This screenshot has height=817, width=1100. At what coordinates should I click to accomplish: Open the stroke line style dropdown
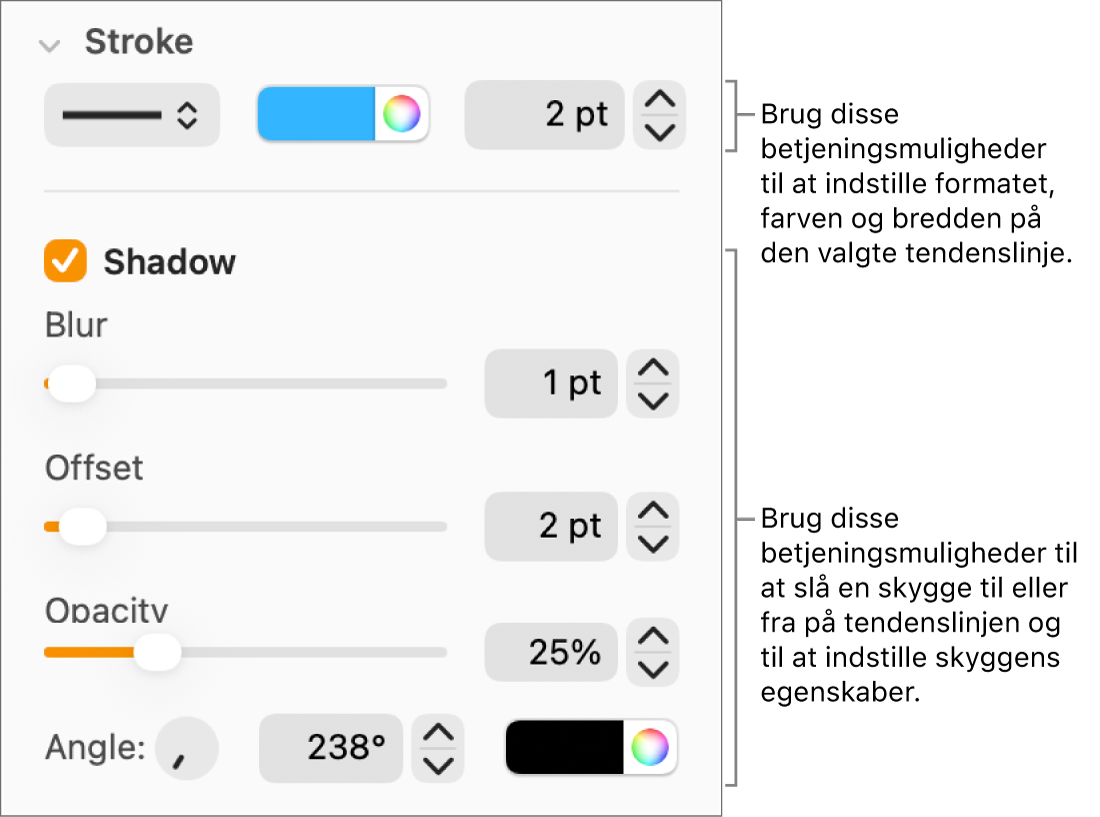click(131, 115)
